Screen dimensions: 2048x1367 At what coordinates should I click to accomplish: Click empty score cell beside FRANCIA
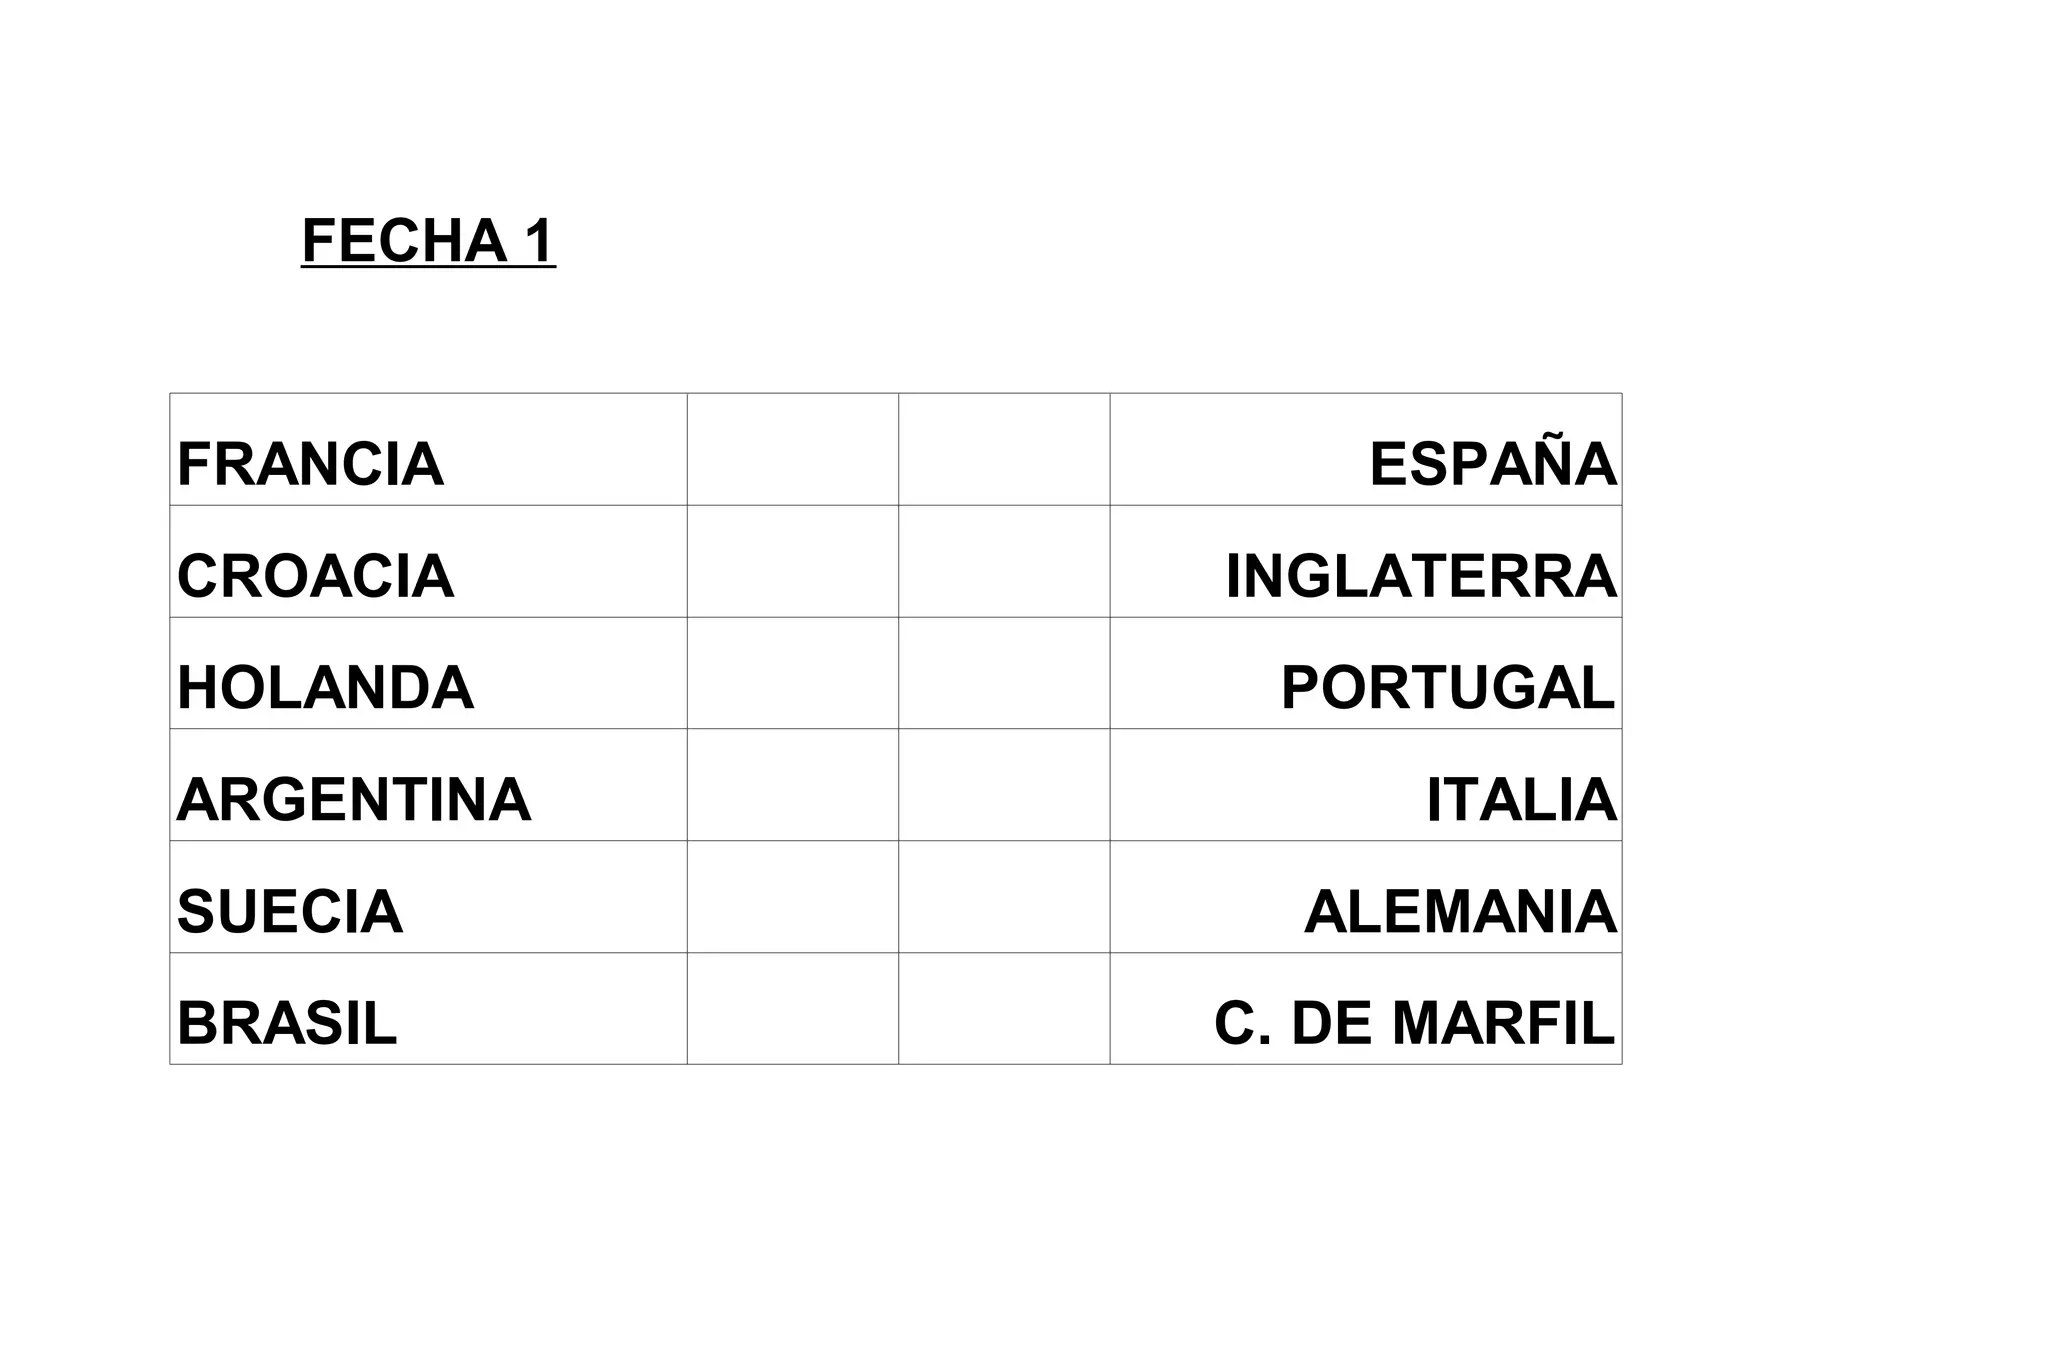click(792, 450)
